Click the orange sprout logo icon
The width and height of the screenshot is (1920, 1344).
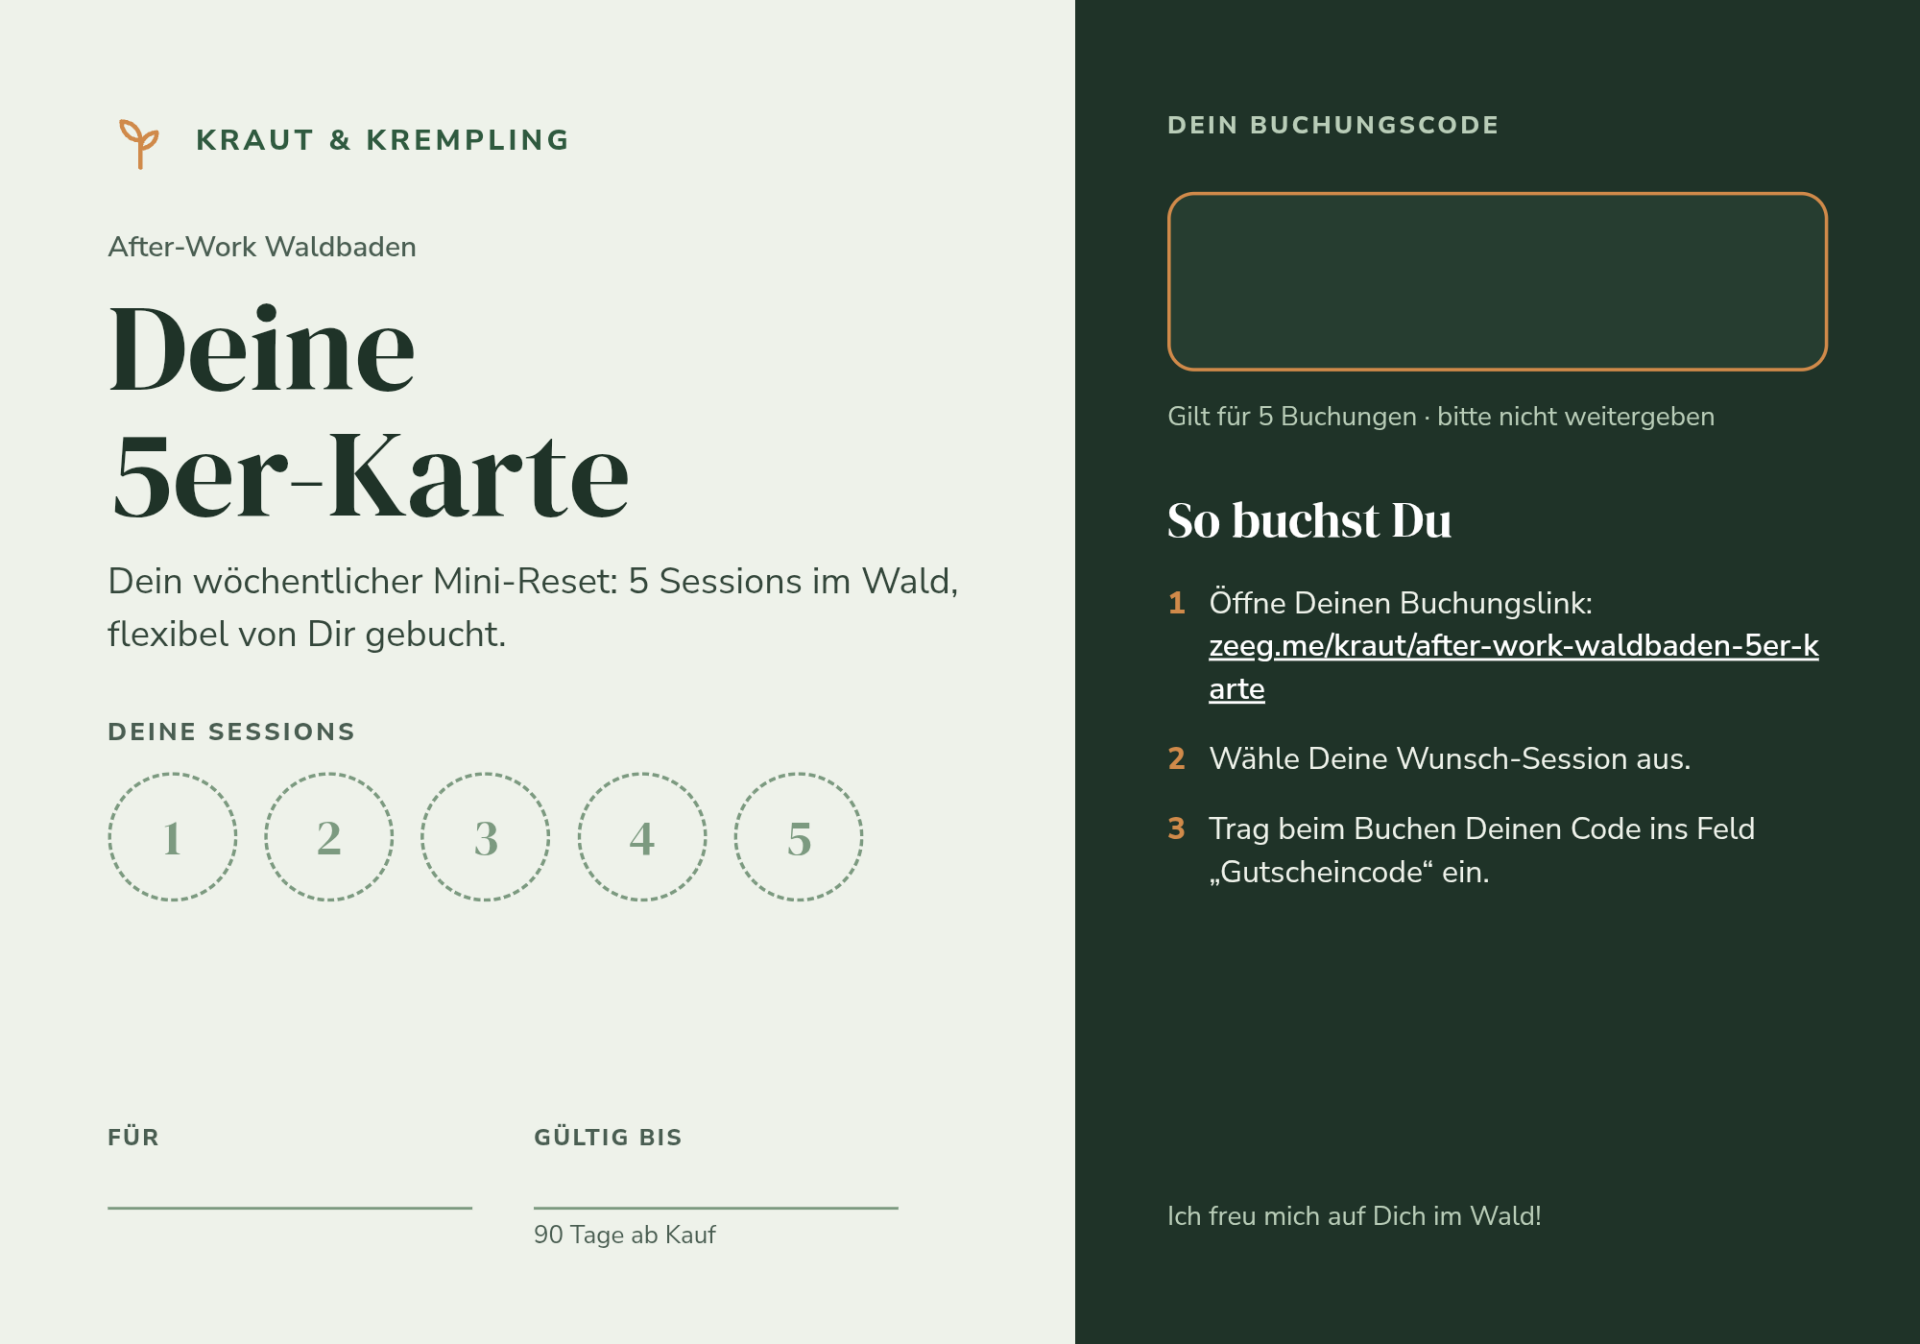[x=139, y=143]
